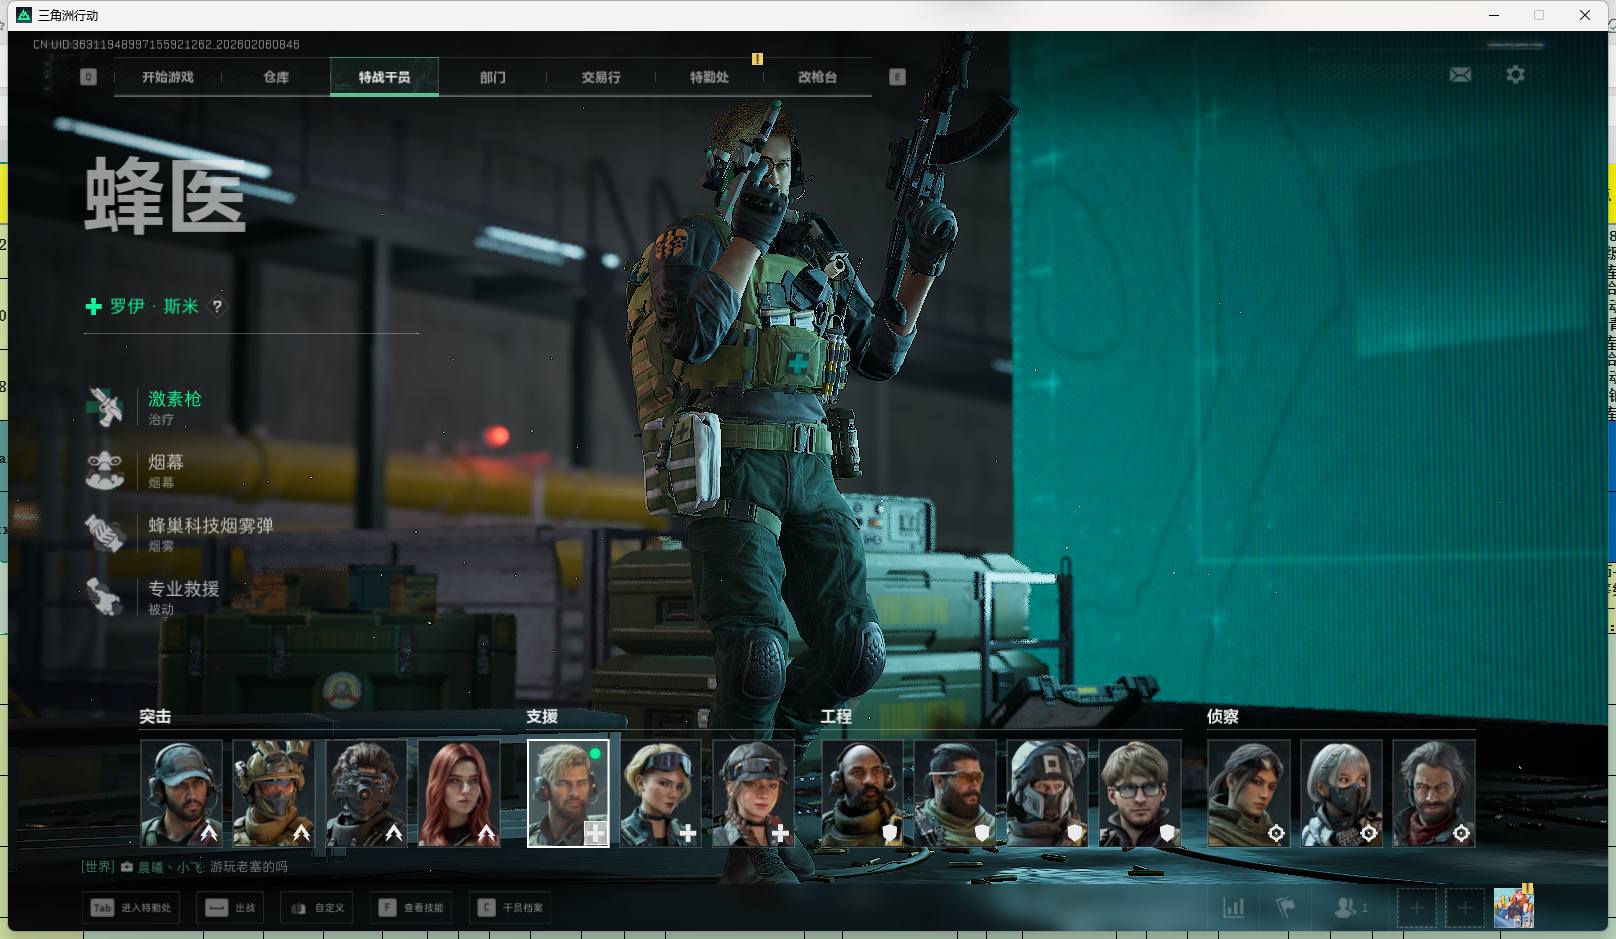1616x939 pixels.
Task: Select blonde support operator with goggles
Action: pos(661,793)
